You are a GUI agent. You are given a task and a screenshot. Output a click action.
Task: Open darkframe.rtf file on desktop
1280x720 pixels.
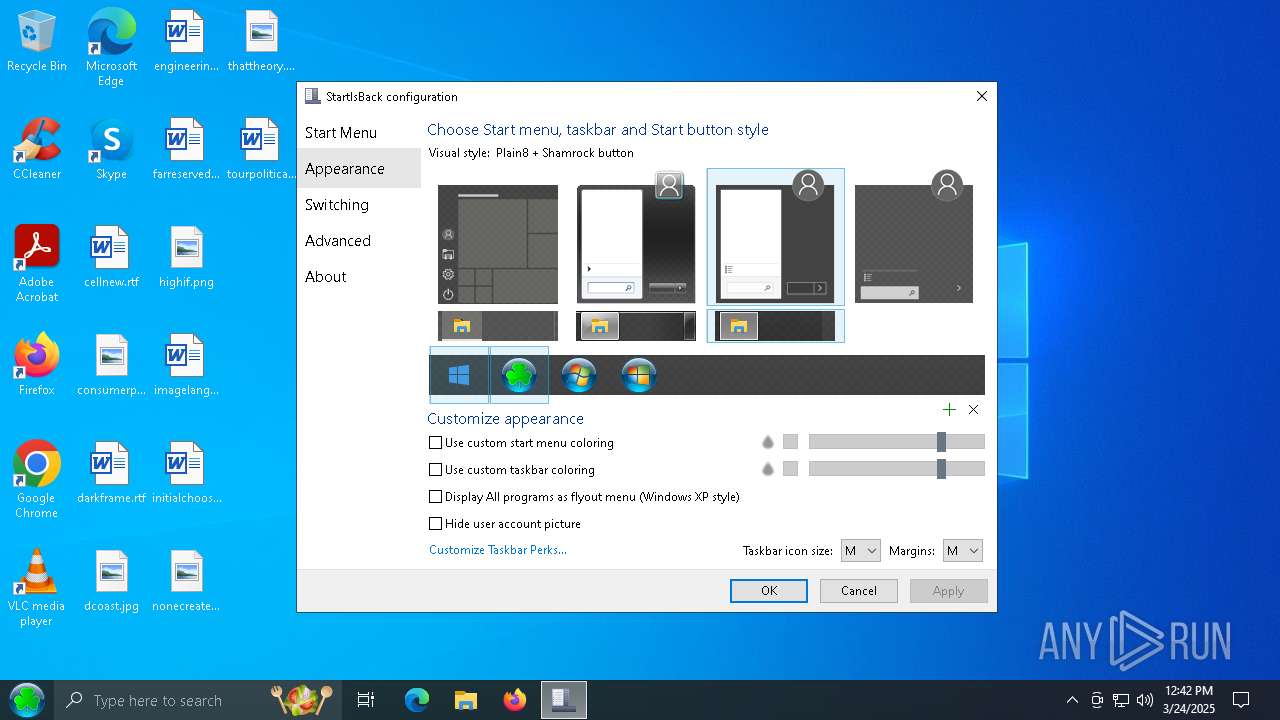111,473
